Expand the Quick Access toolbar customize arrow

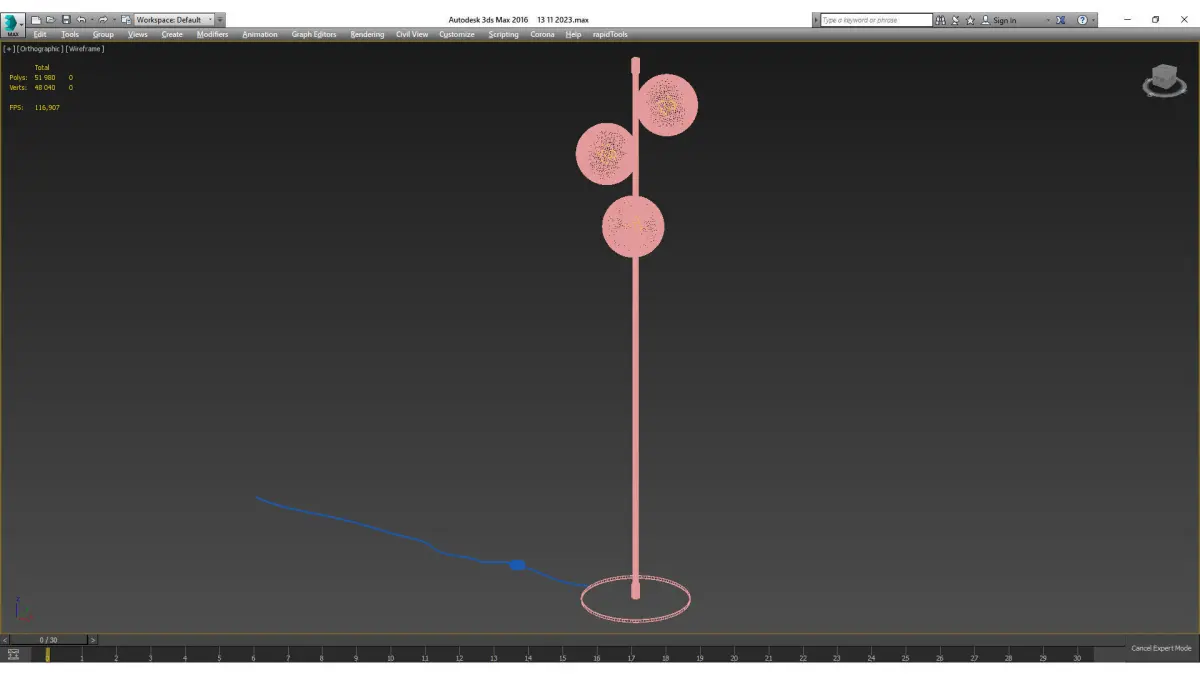(x=220, y=20)
